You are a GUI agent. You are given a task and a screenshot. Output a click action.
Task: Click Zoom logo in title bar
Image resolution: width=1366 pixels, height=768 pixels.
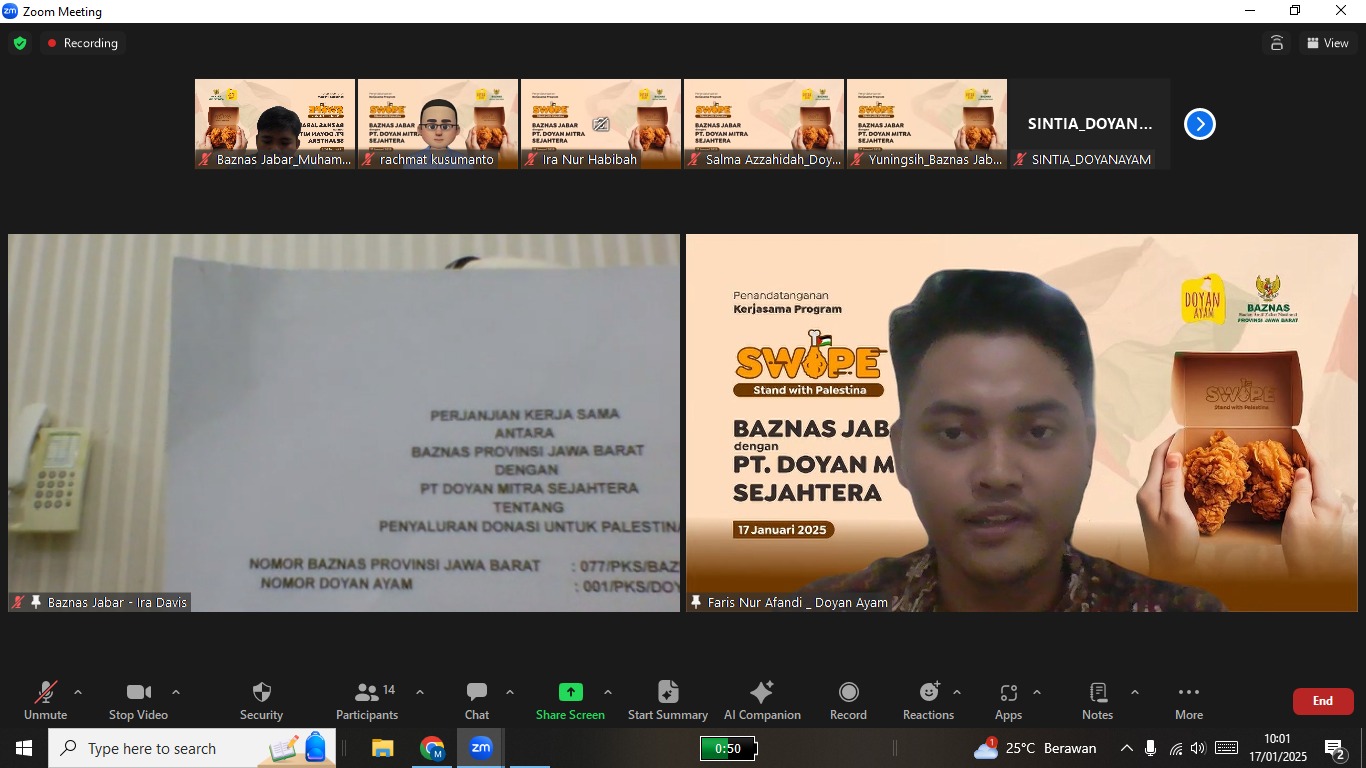click(x=11, y=11)
